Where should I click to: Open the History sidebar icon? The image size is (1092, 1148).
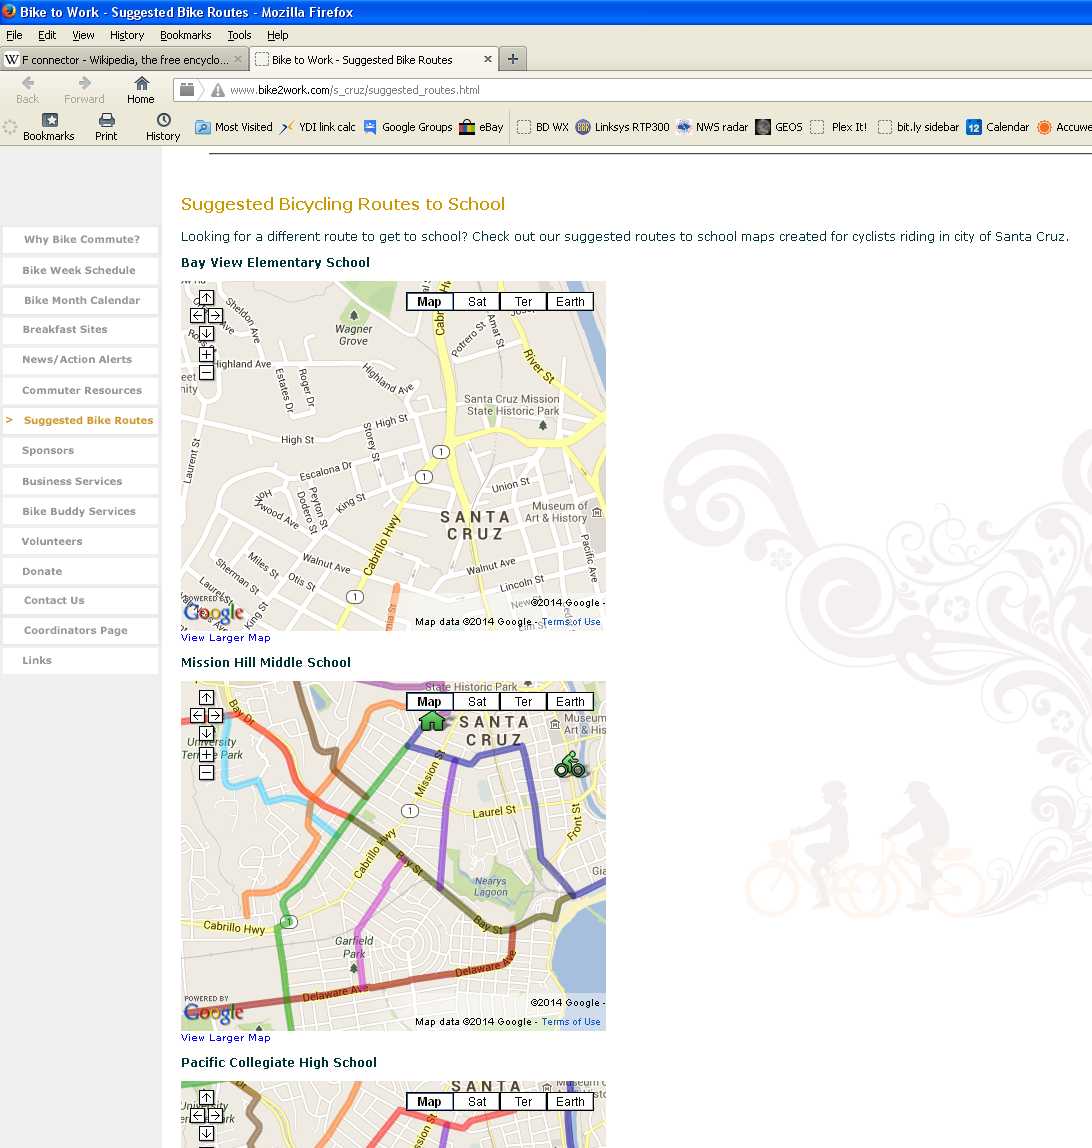(162, 121)
